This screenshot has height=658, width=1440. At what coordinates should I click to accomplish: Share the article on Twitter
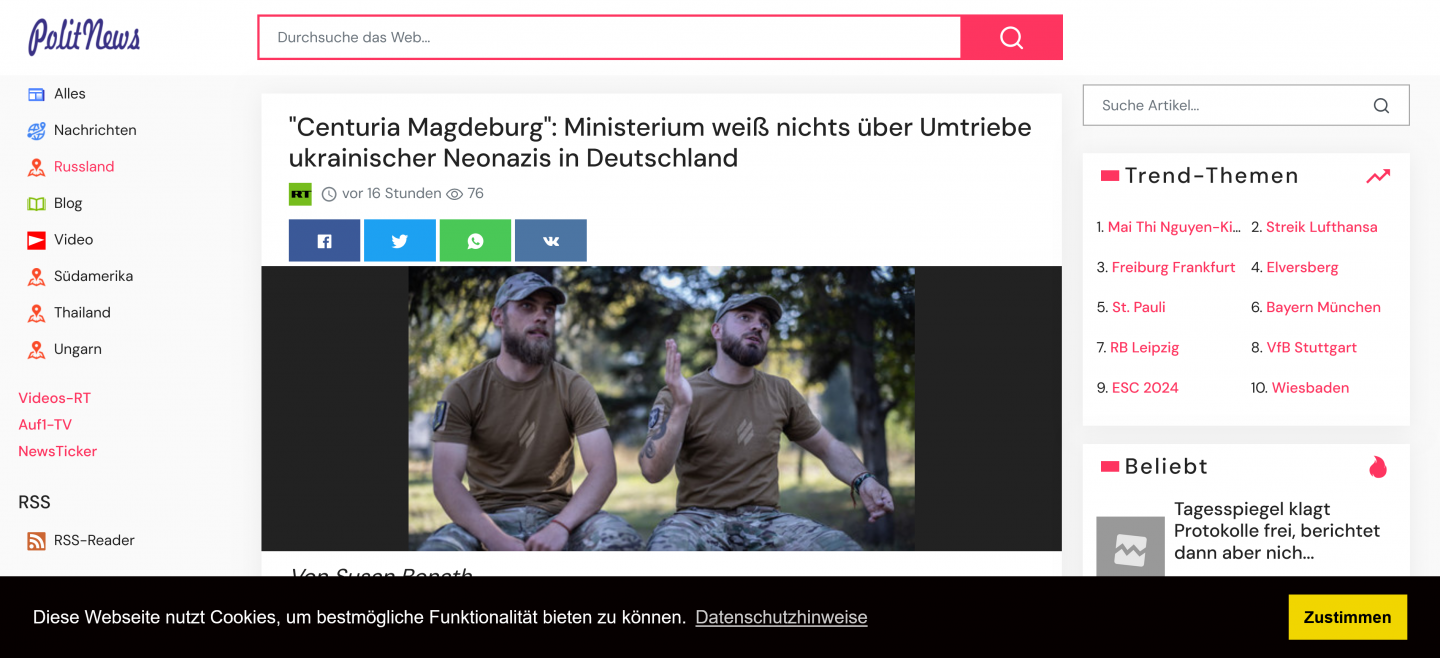click(x=400, y=241)
